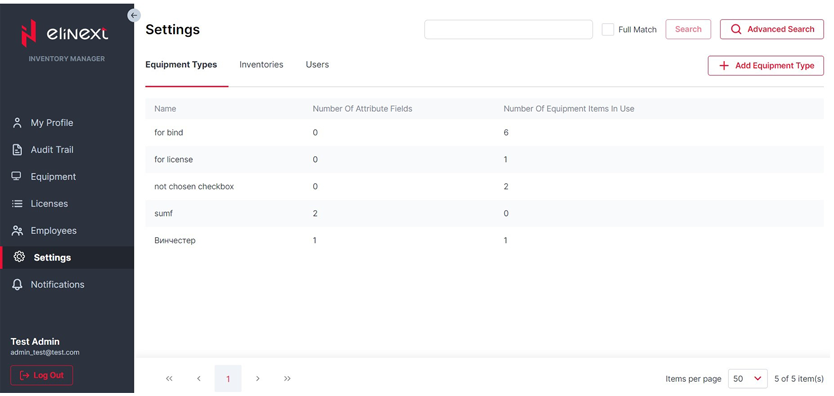
Task: Collapse the sidebar with the arrow button
Action: [x=134, y=15]
